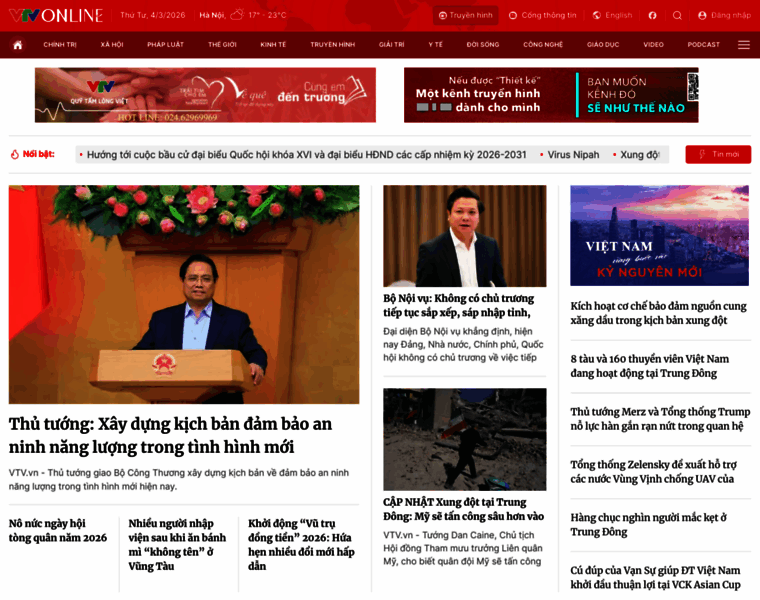This screenshot has height=600, width=760.
Task: Open the Chính trị menu
Action: click(x=60, y=45)
